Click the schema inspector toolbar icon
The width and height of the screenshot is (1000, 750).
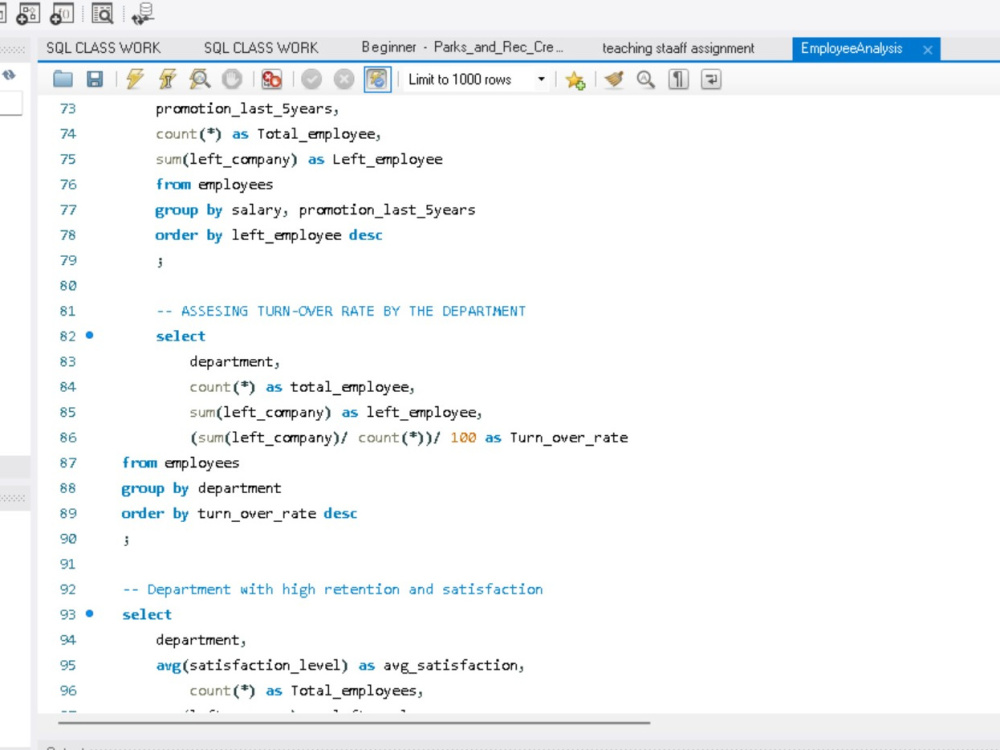point(102,12)
